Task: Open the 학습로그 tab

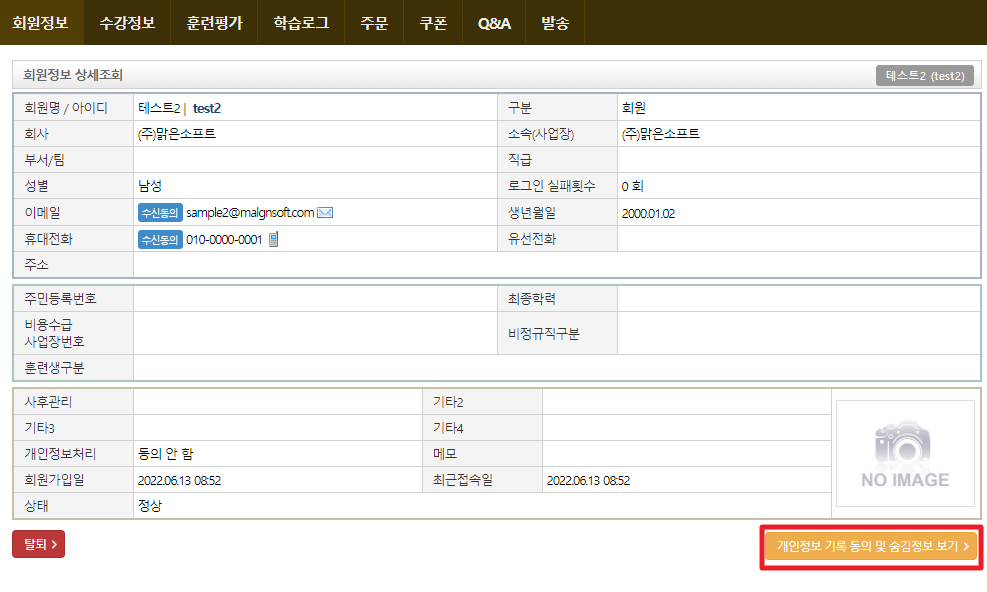Action: pos(300,22)
